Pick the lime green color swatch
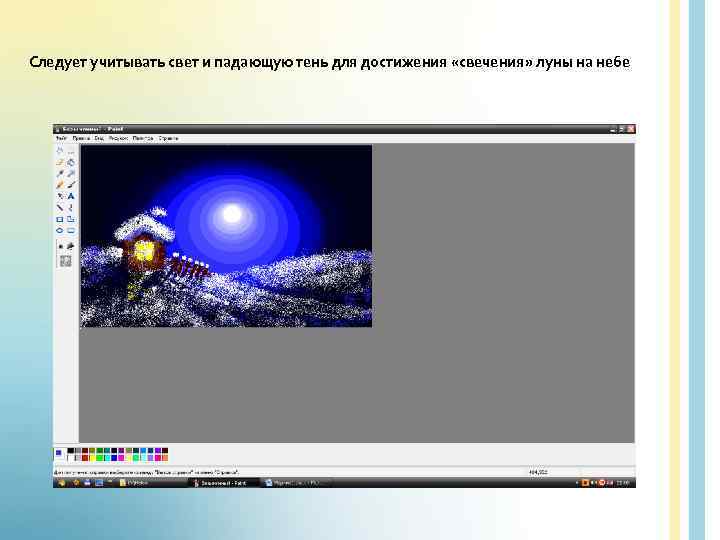The height and width of the screenshot is (540, 720). click(x=100, y=458)
